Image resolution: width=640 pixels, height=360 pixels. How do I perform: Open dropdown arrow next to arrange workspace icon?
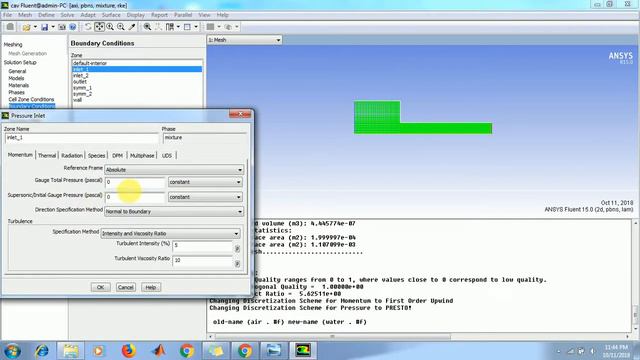(x=178, y=27)
